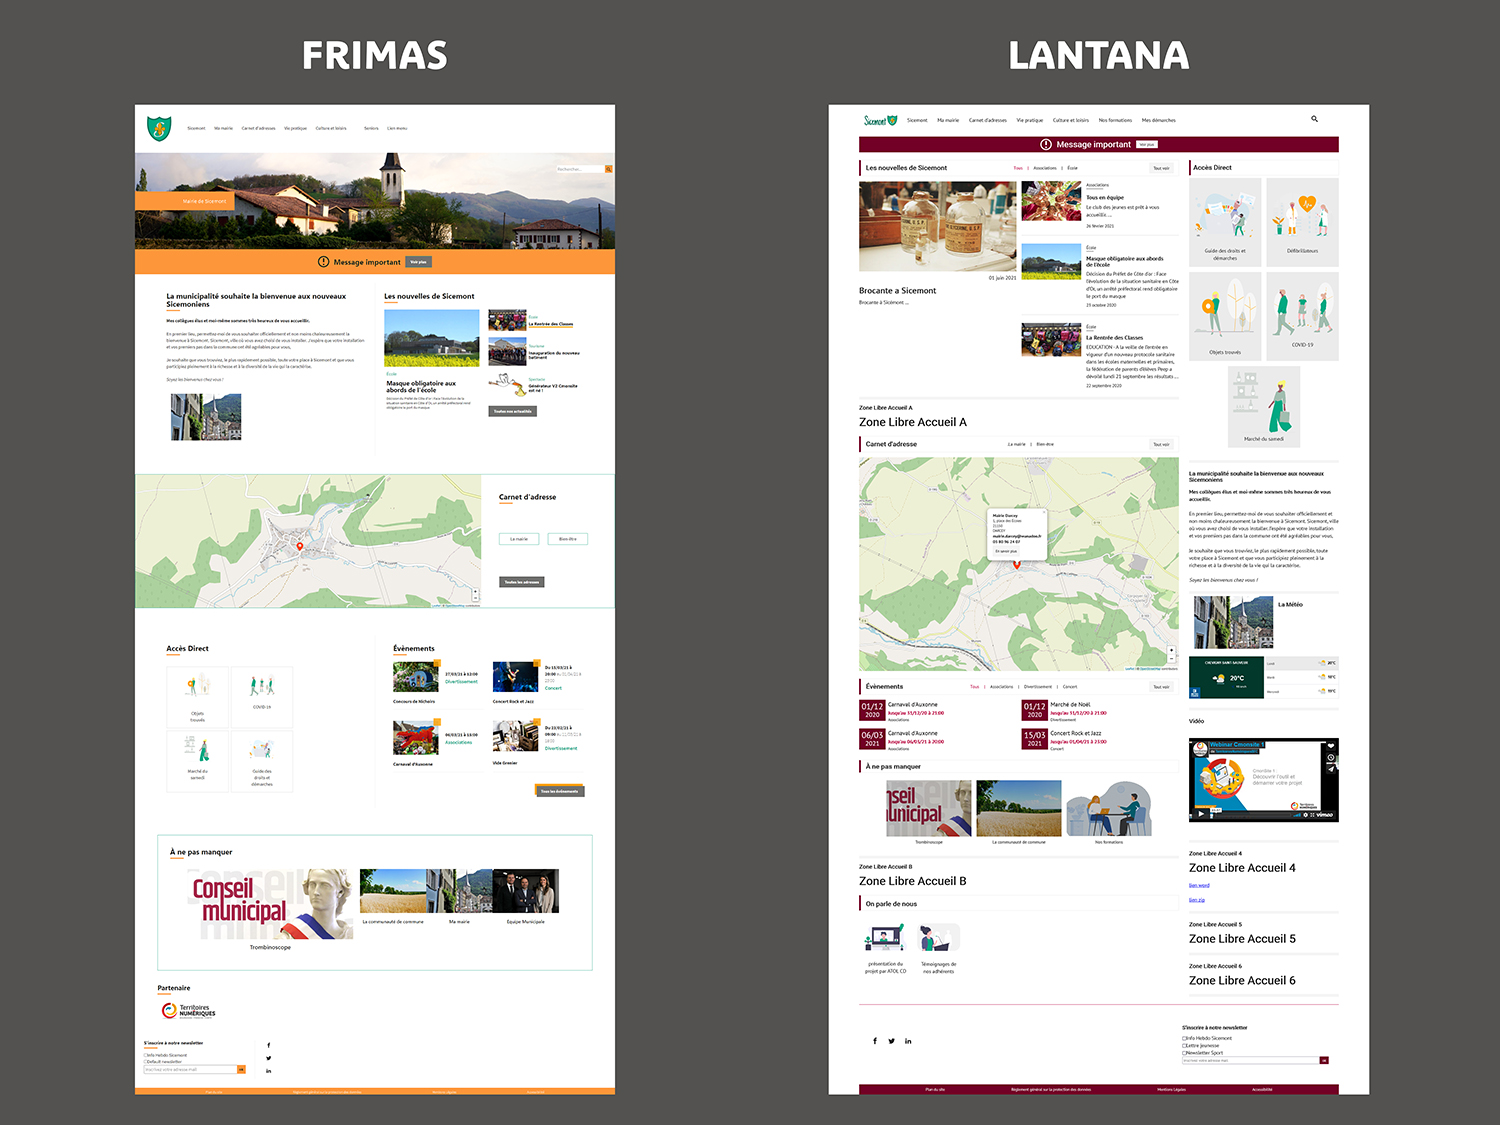
Task: Open the Twitter icon in Lantana footer
Action: click(x=891, y=1041)
